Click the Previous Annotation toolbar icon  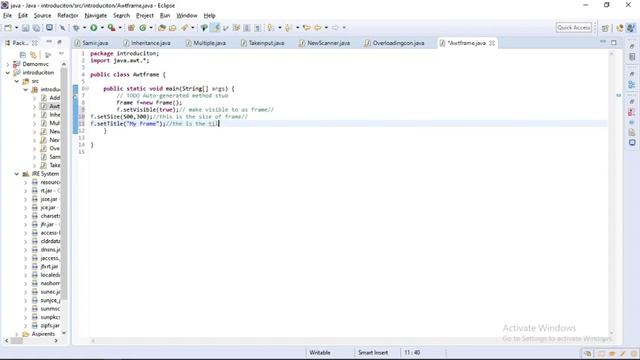[289, 28]
